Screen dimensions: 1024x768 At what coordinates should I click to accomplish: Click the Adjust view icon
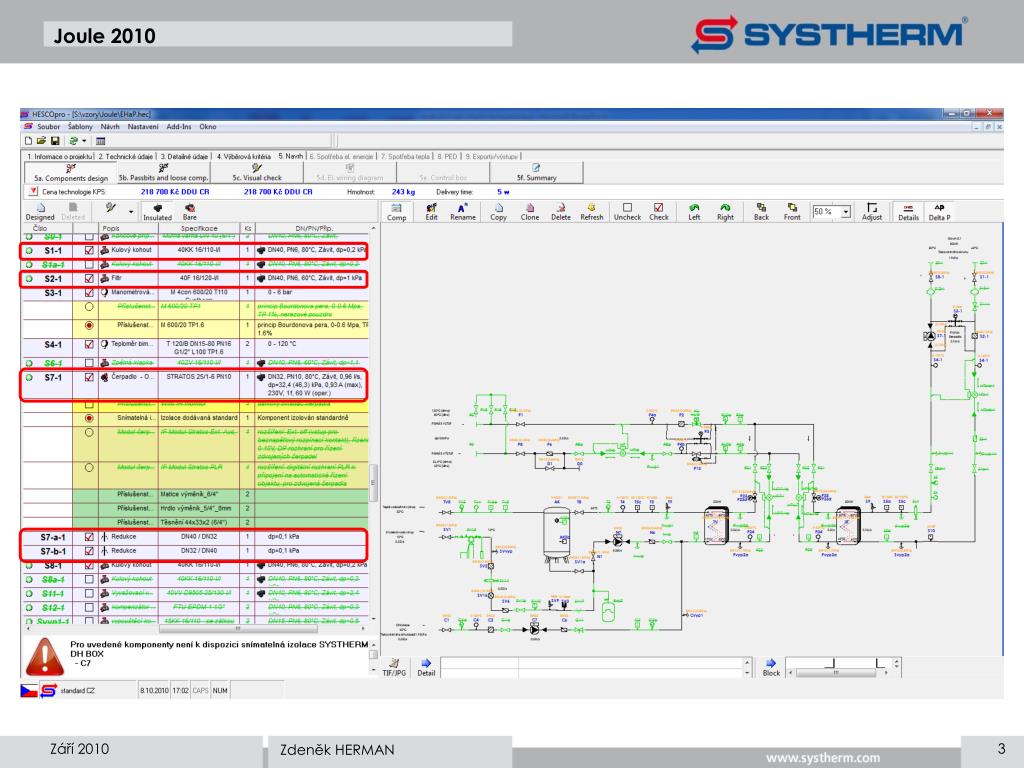coord(872,212)
